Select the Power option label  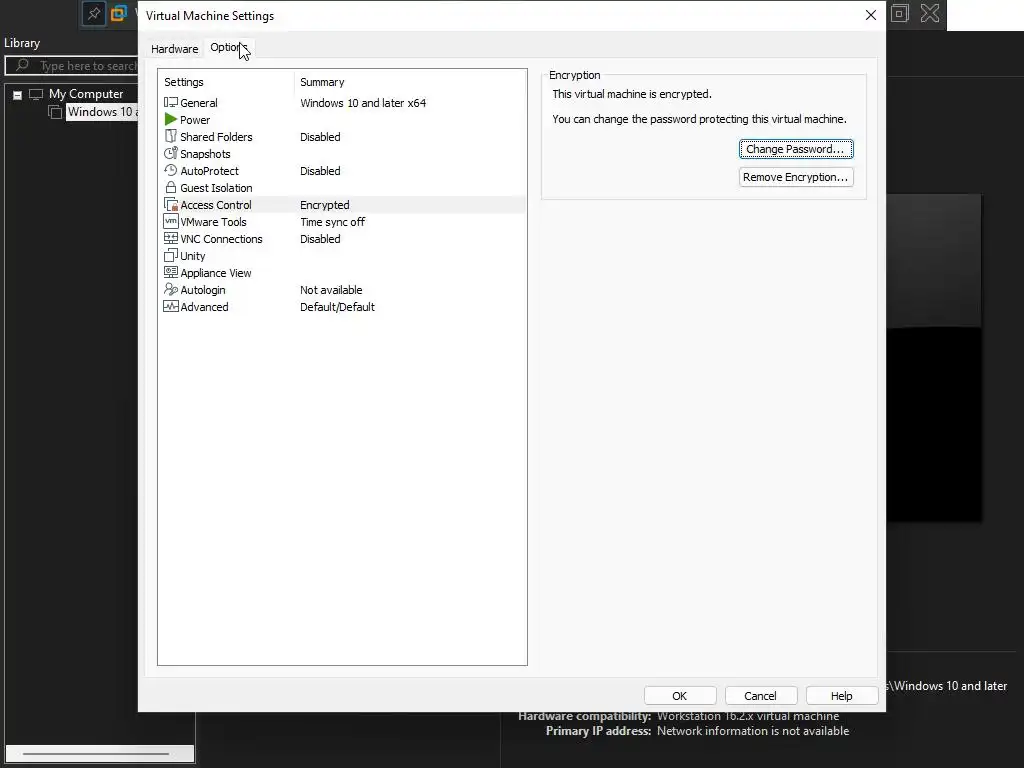tap(195, 120)
